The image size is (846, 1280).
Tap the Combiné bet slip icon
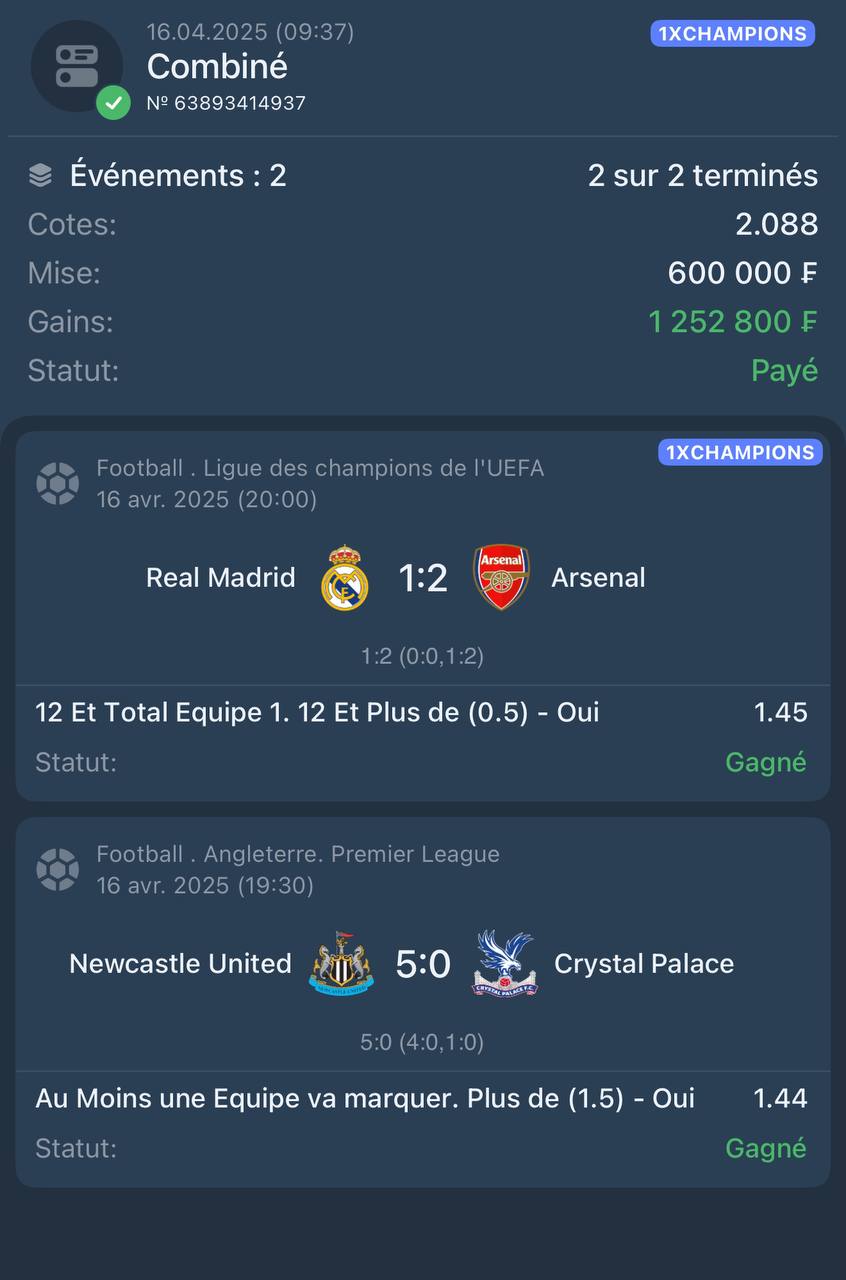pyautogui.click(x=77, y=65)
